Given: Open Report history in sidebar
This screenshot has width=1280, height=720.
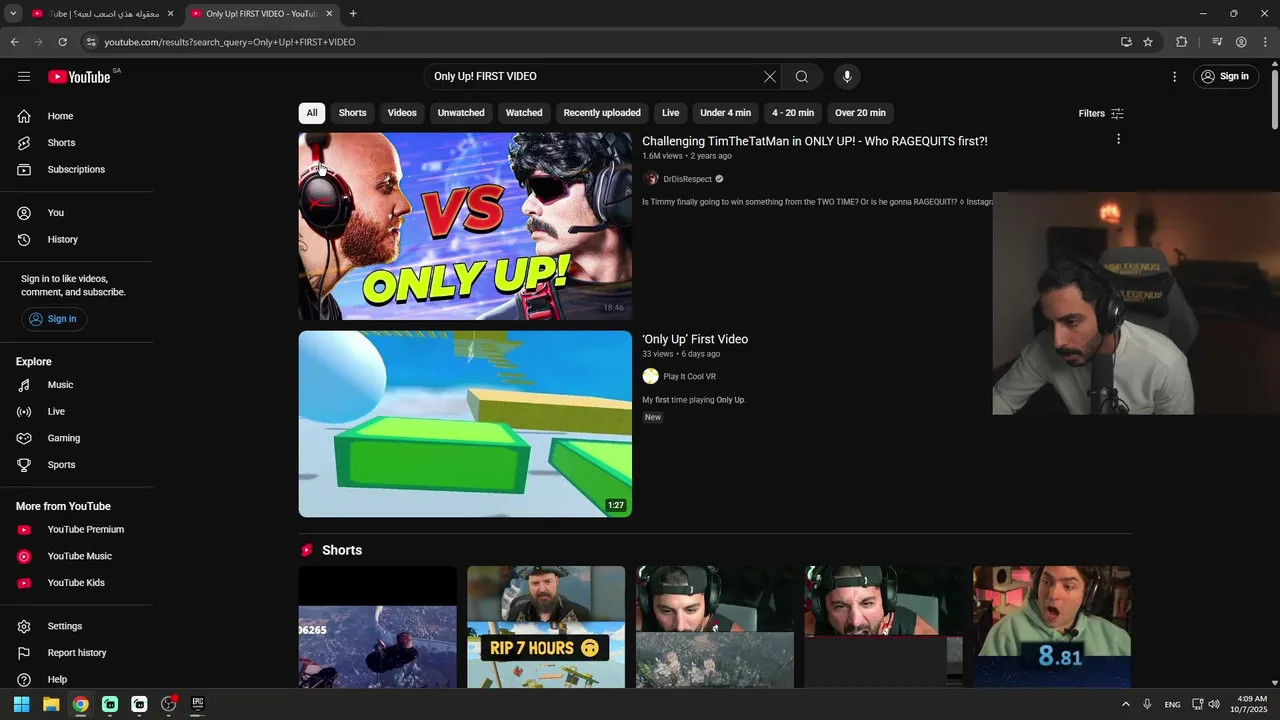Looking at the screenshot, I should [x=76, y=653].
